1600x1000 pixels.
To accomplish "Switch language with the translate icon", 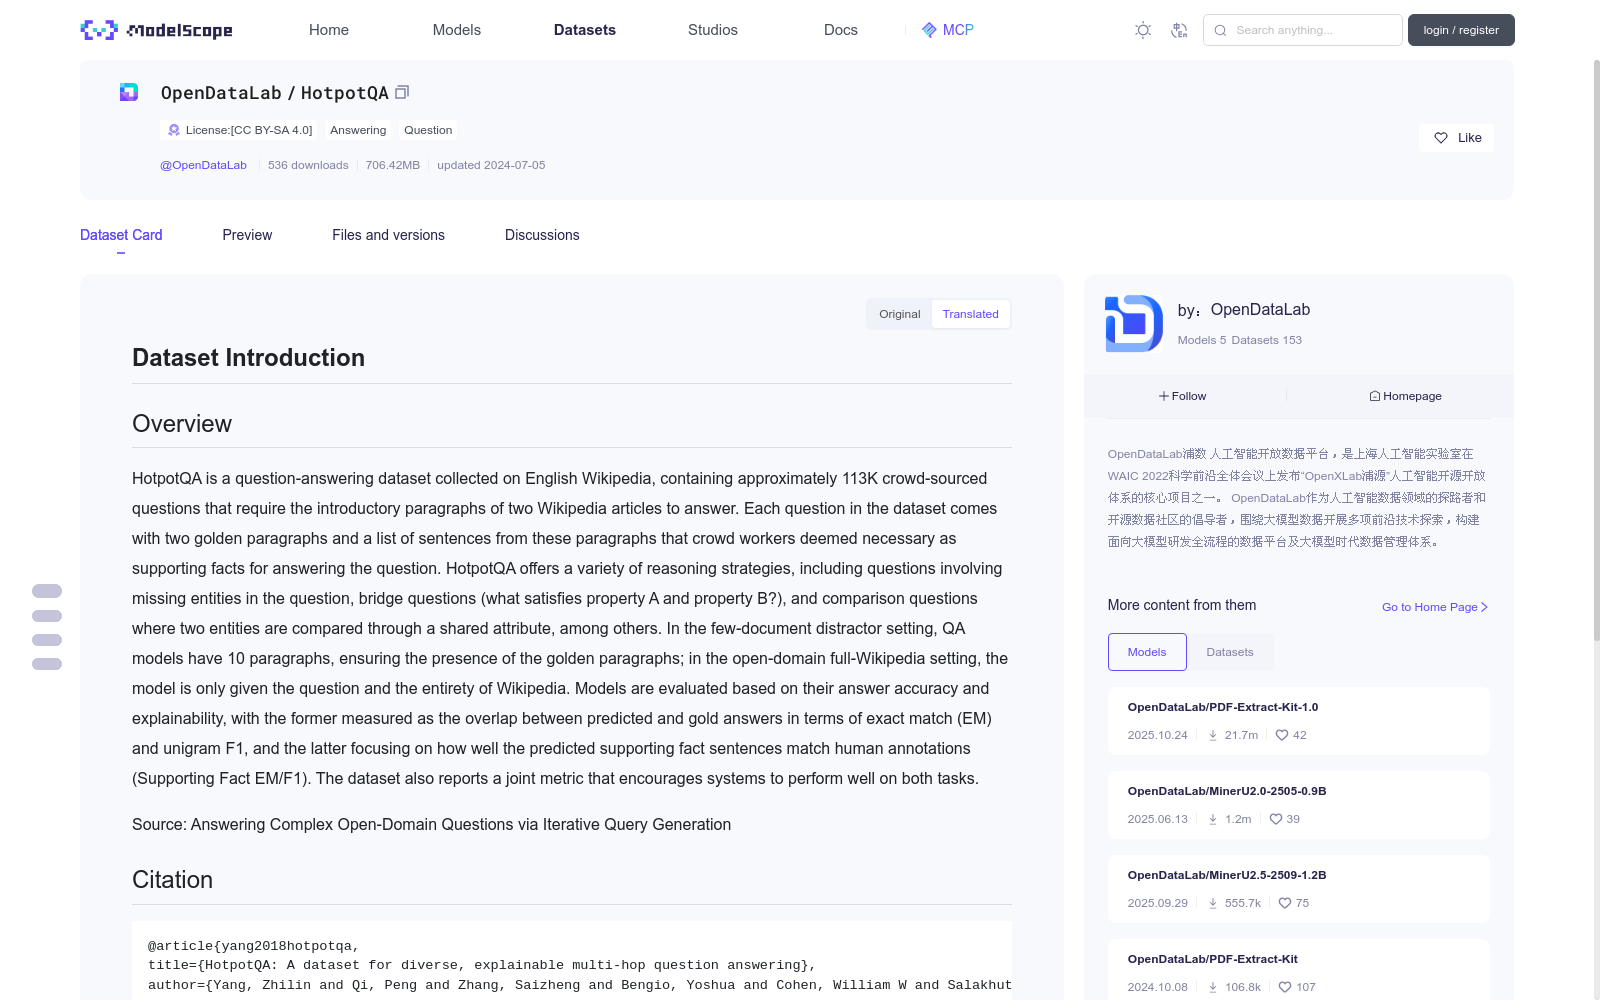I will [1179, 30].
